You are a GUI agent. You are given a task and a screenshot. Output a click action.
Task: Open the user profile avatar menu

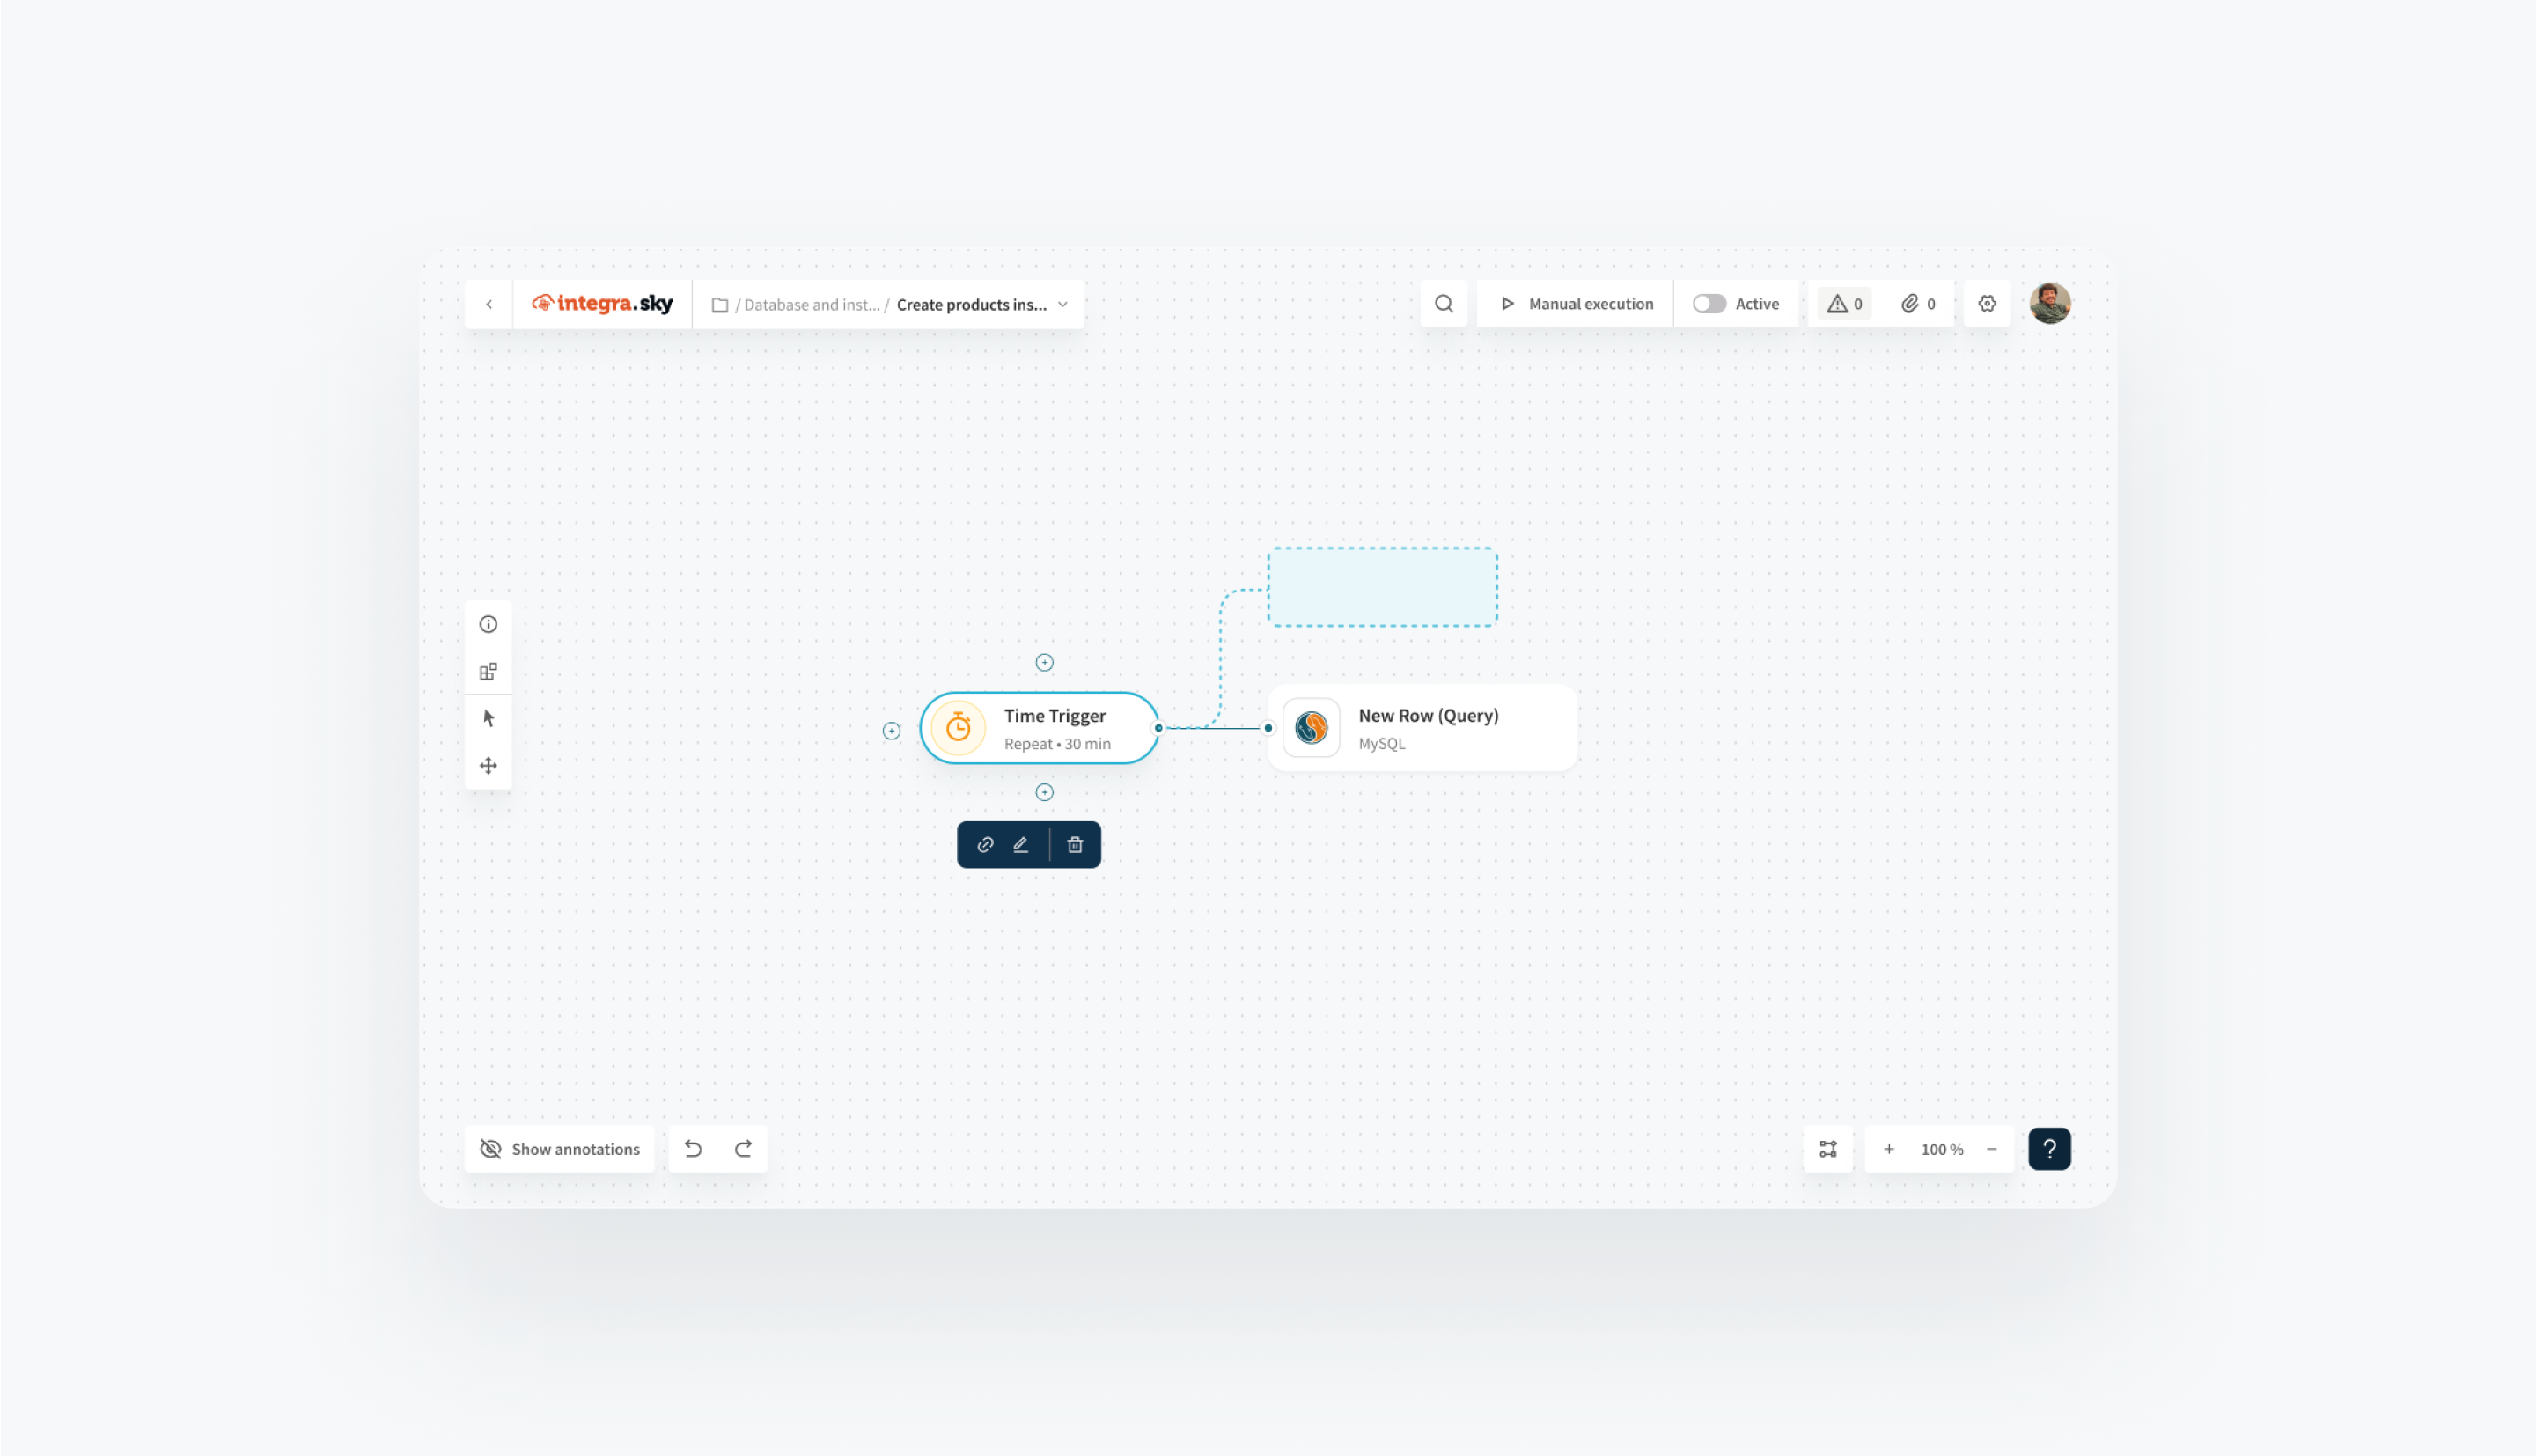2050,304
